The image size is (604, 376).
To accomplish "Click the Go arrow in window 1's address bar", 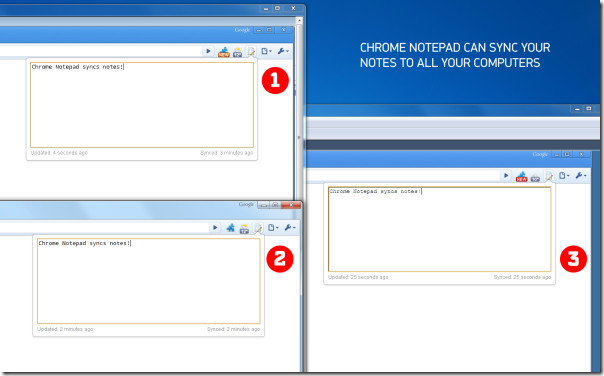I will (208, 51).
